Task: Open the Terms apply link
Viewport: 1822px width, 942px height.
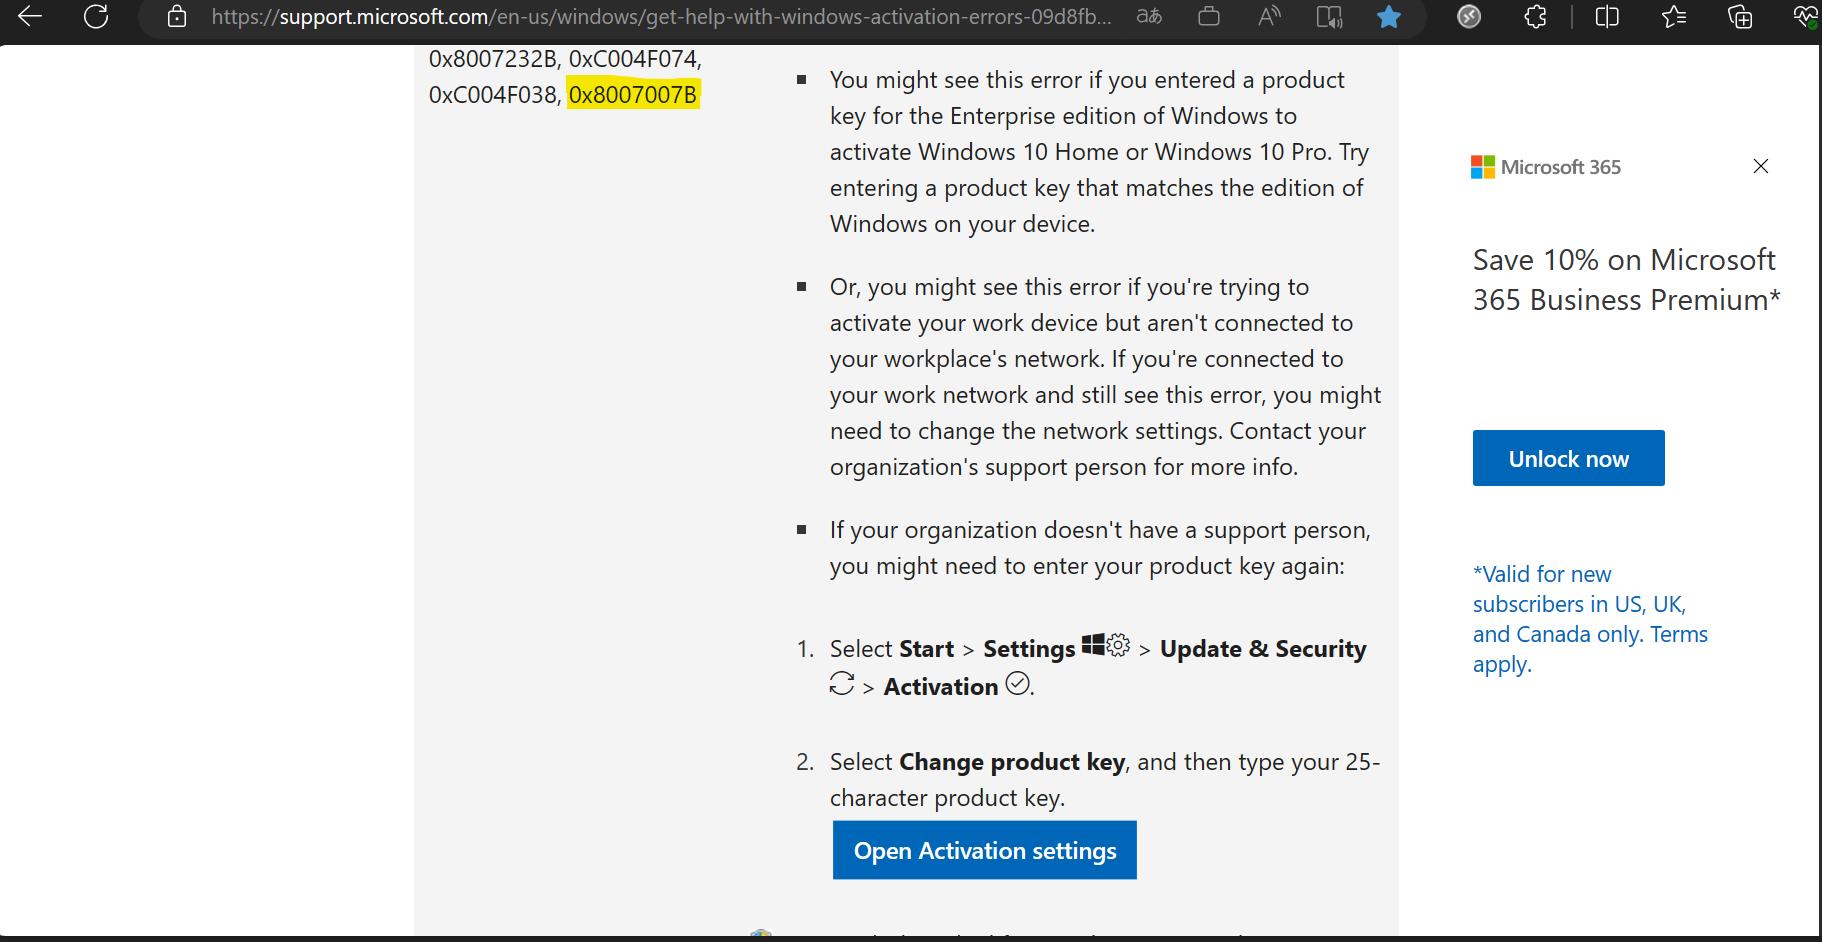Action: tap(1680, 633)
